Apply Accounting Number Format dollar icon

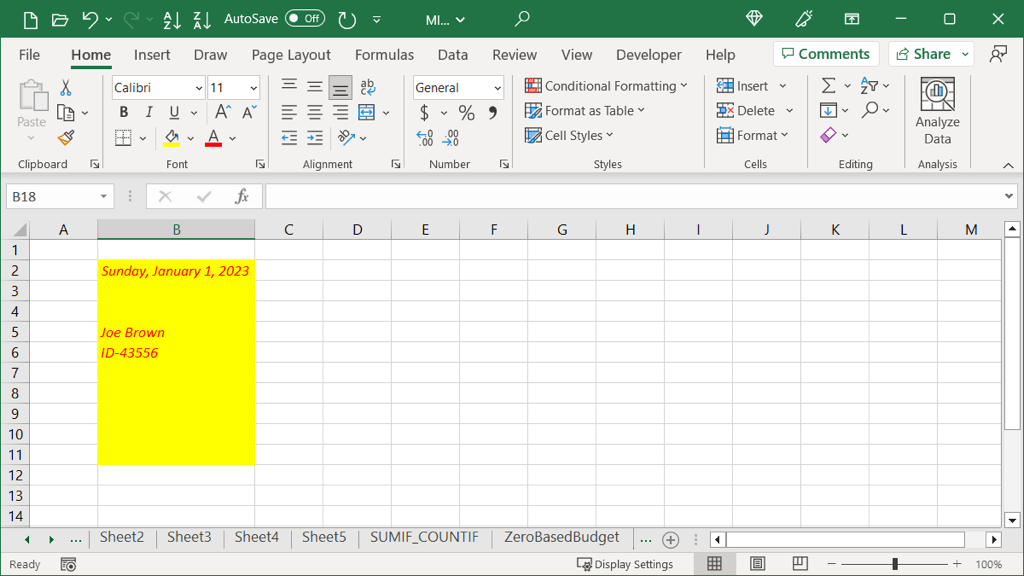[424, 113]
